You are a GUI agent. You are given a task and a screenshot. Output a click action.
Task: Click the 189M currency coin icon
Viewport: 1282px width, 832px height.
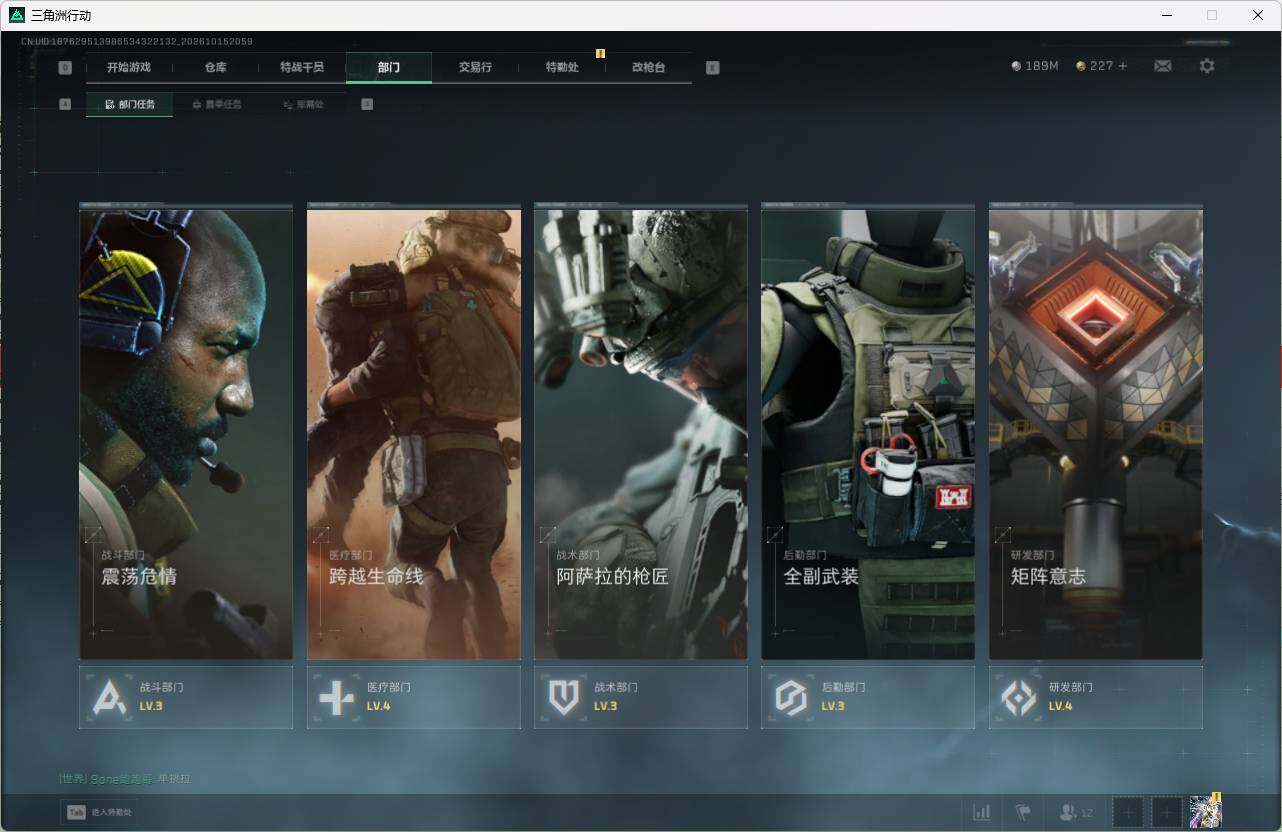pyautogui.click(x=1017, y=66)
